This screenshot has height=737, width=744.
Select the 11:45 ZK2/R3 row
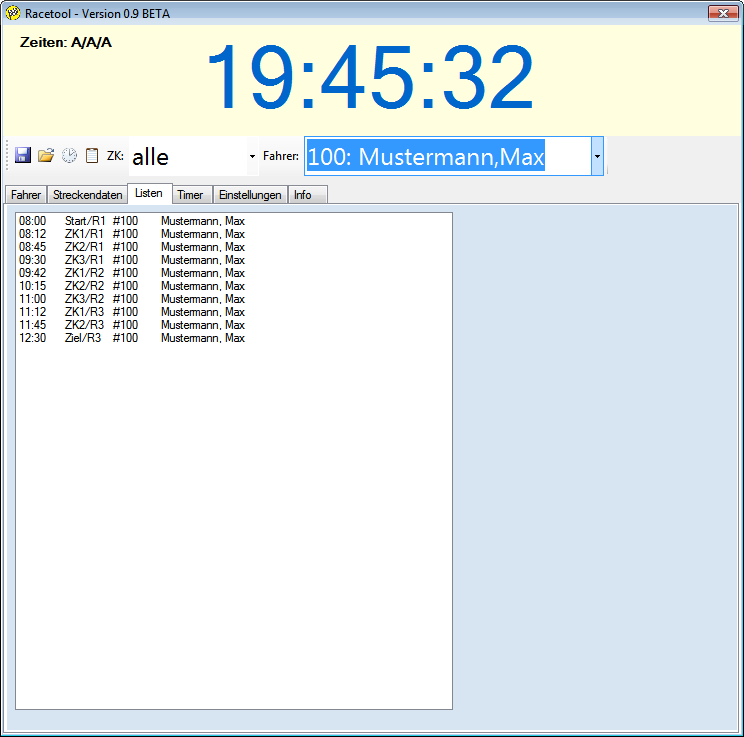233,325
